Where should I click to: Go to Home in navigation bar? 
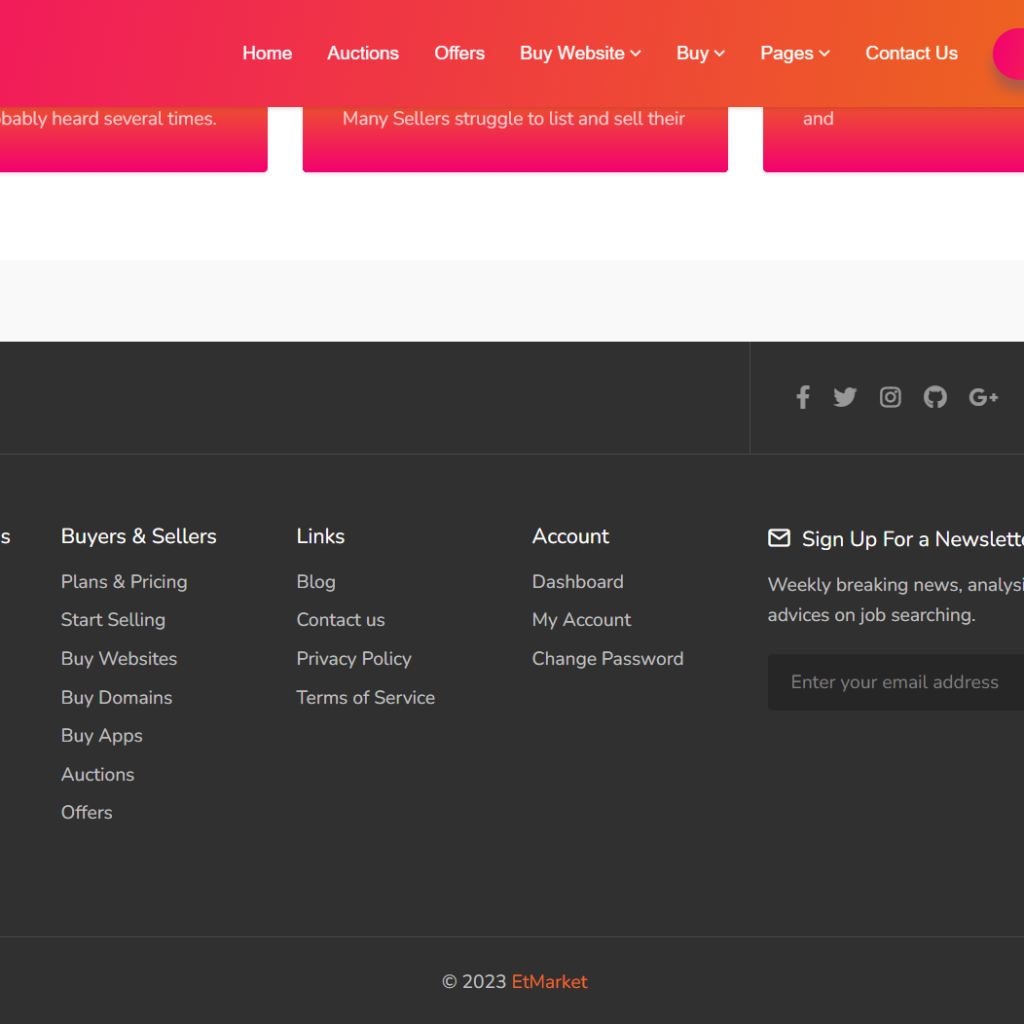[267, 53]
